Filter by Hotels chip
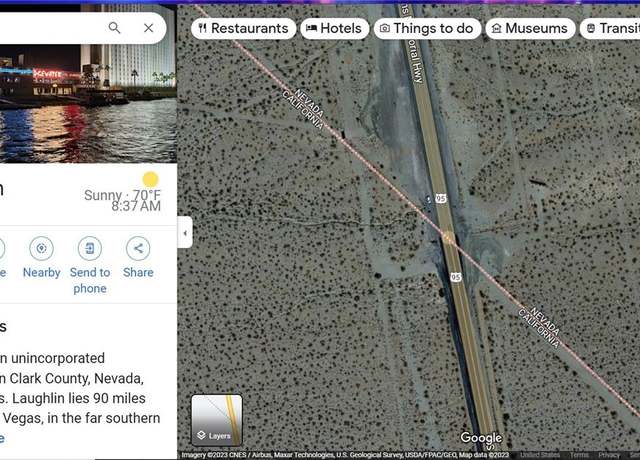This screenshot has width=640, height=460. [x=334, y=28]
